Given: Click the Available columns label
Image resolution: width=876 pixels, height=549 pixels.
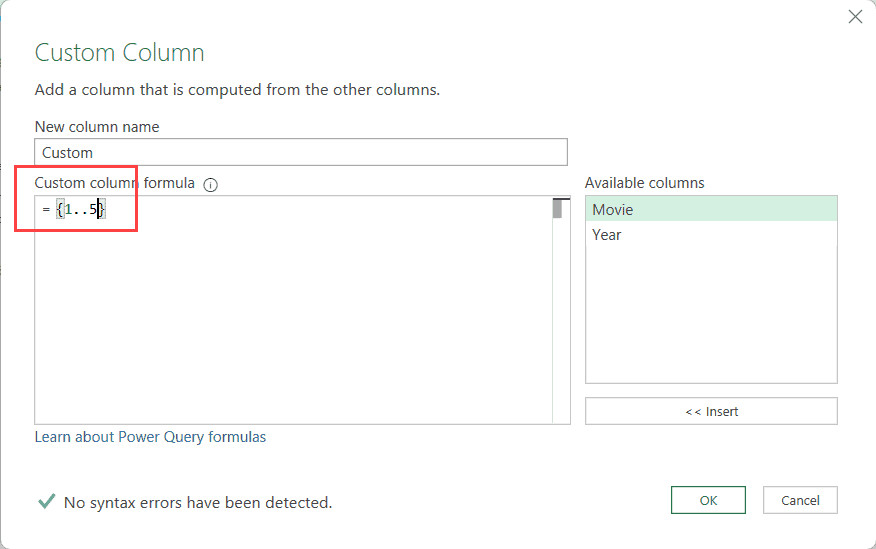Looking at the screenshot, I should (644, 183).
